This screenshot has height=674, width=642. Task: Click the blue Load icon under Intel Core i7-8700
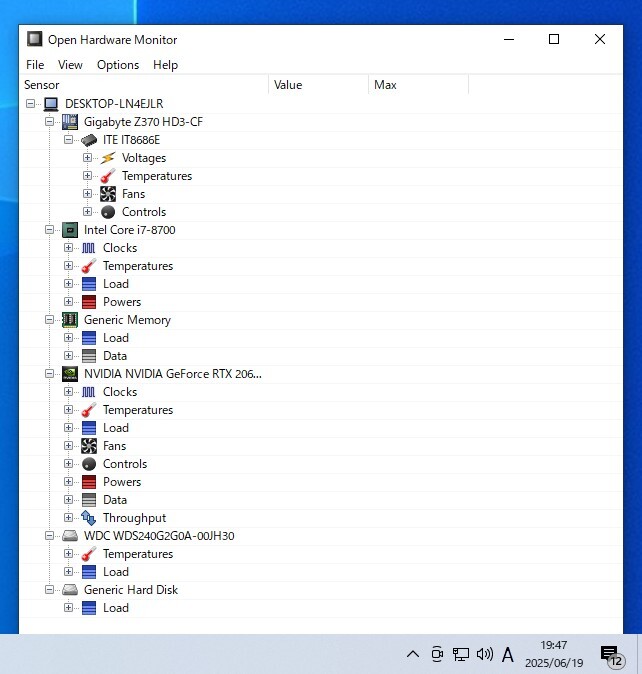coord(89,284)
